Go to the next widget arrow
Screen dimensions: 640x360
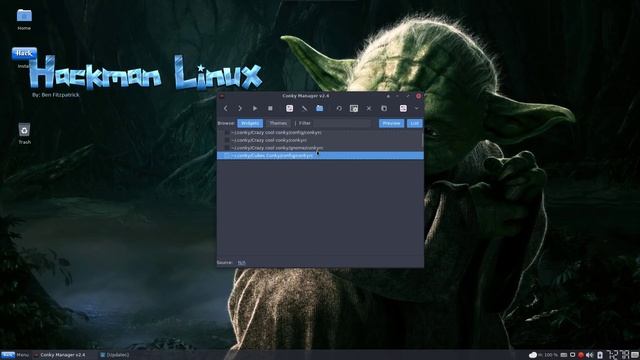(240, 109)
